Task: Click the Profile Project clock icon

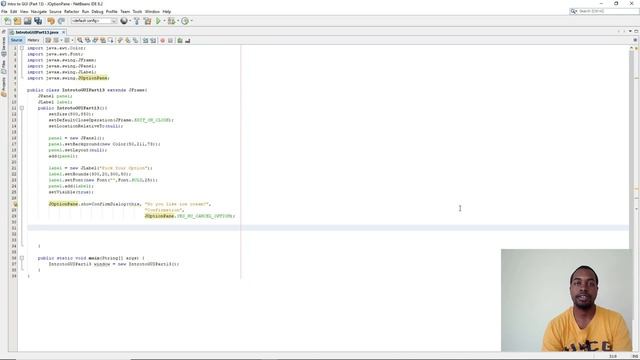Action: [184, 21]
